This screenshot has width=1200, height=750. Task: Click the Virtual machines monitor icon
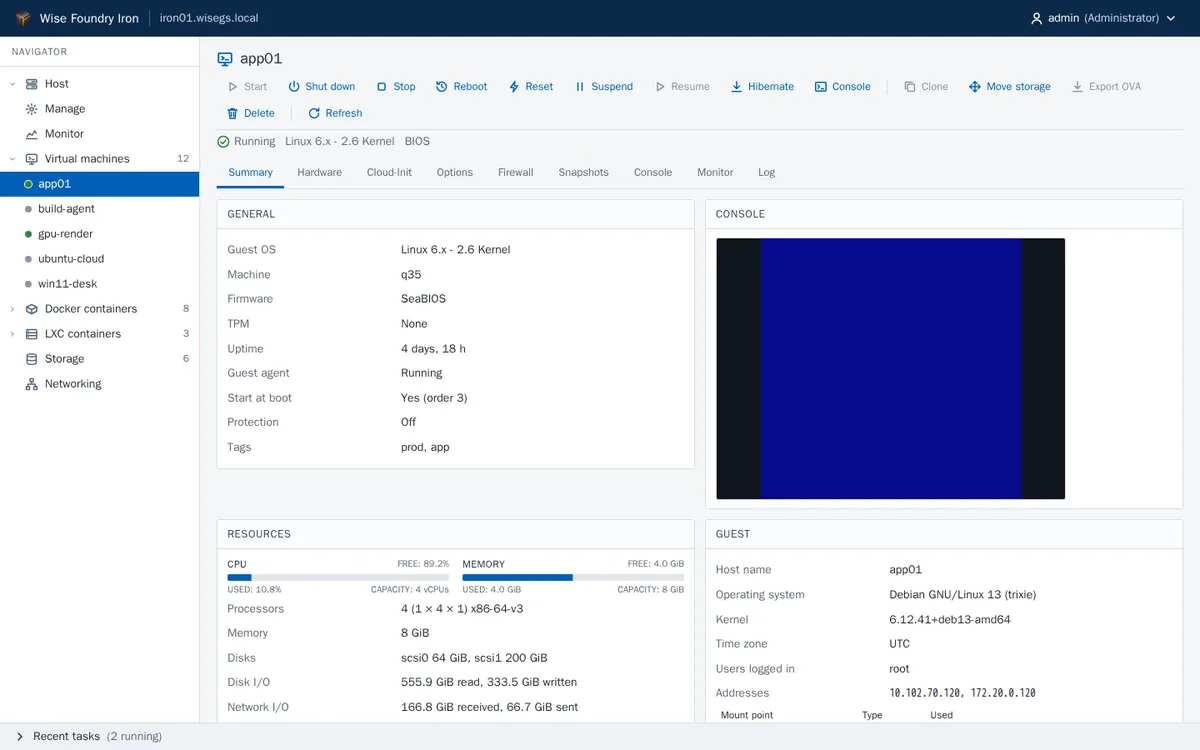[x=32, y=159]
